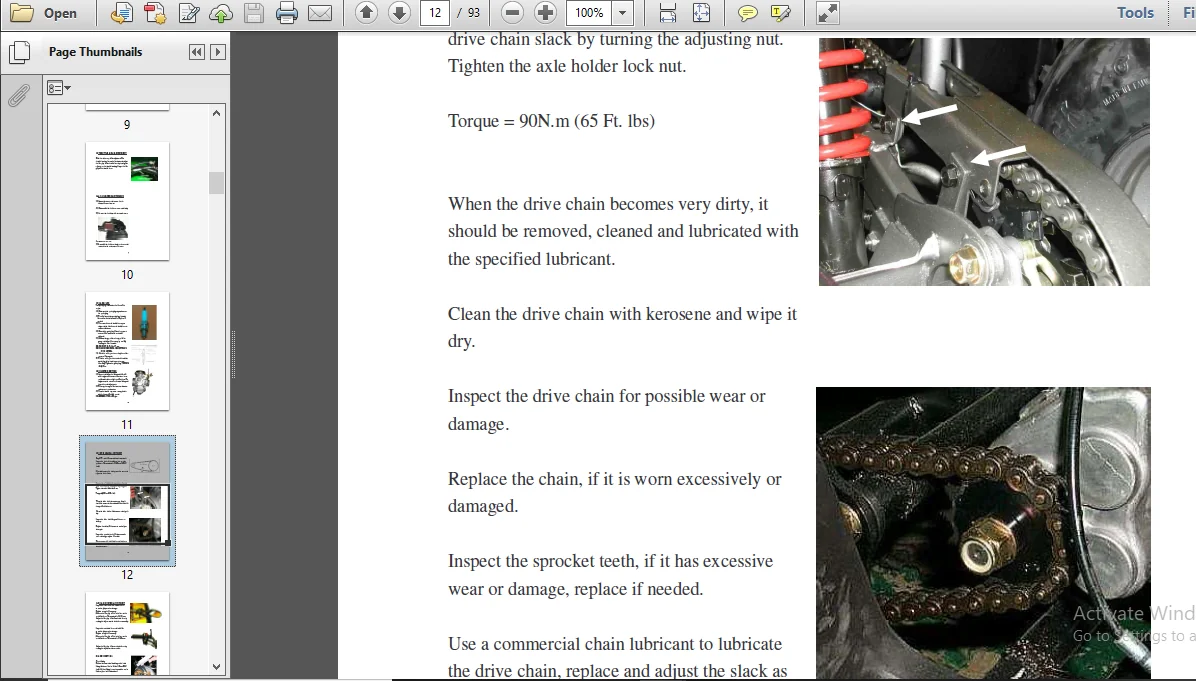Print the document using printer icon

(x=287, y=13)
